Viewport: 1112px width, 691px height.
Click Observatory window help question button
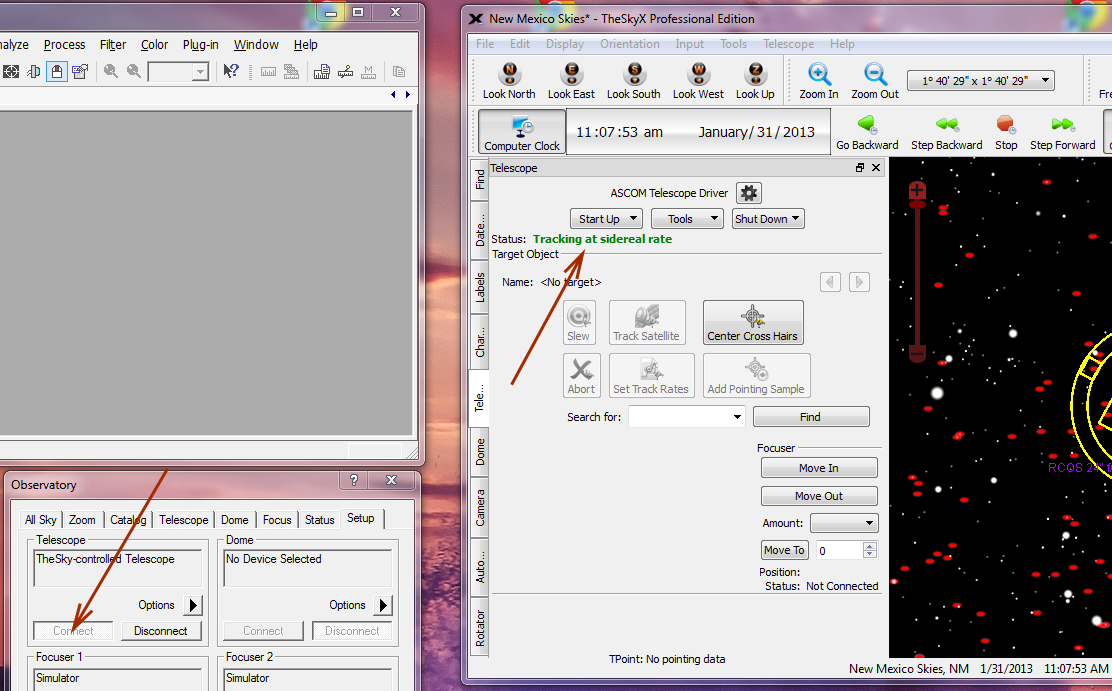coord(354,480)
